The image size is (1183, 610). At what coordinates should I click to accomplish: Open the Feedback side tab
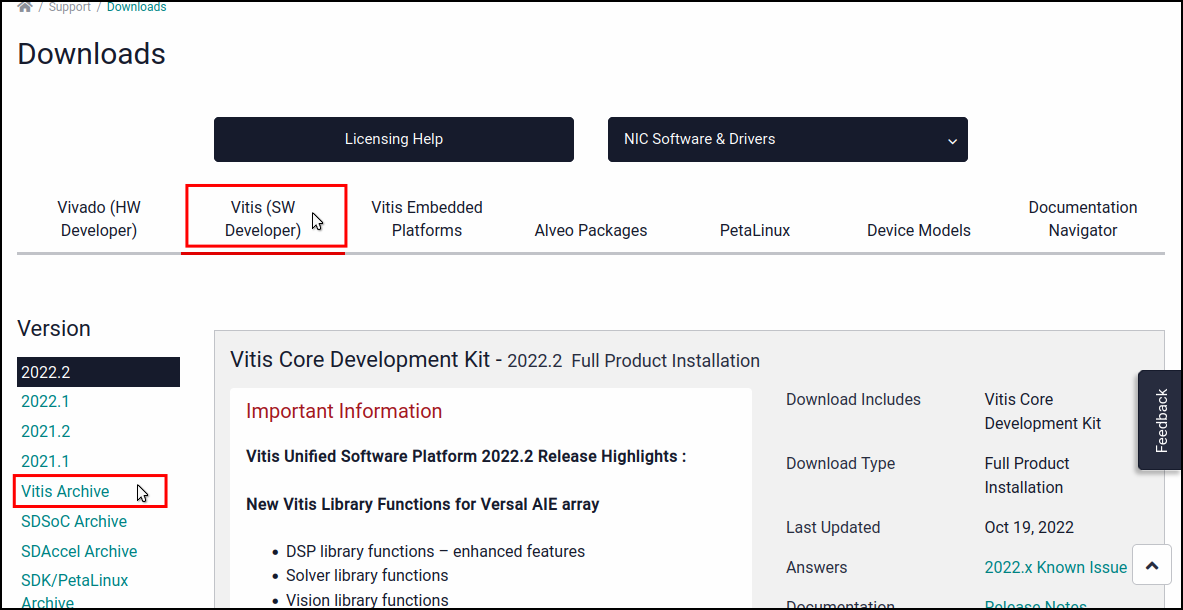click(x=1160, y=420)
